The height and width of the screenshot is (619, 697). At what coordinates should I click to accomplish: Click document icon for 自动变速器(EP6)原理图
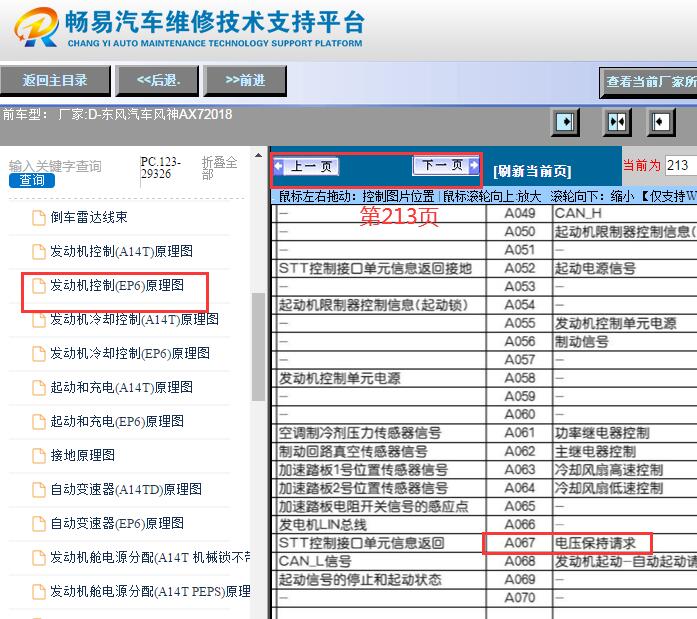click(x=39, y=523)
